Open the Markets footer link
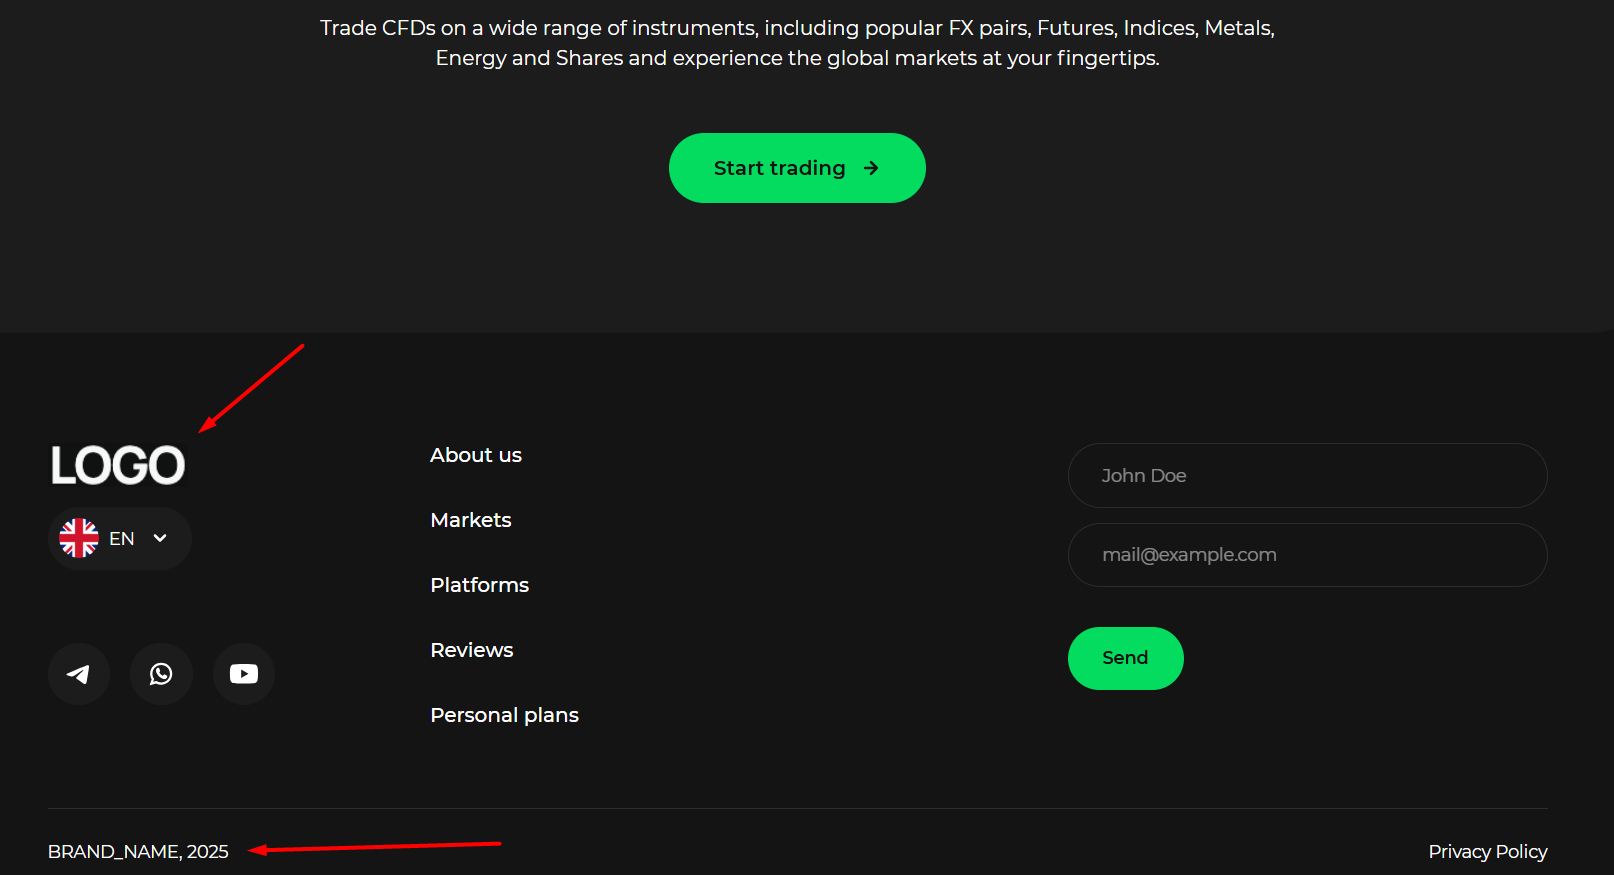The width and height of the screenshot is (1614, 875). tap(471, 520)
